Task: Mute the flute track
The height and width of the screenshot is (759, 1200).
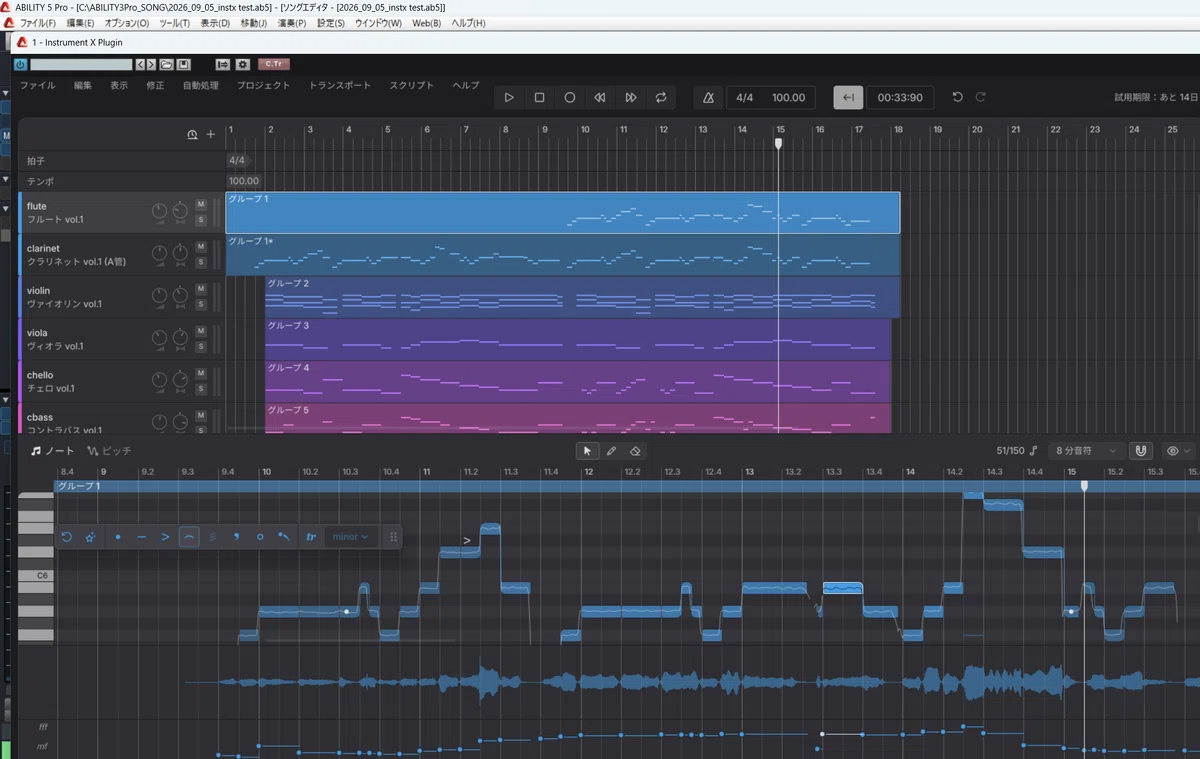Action: click(201, 204)
